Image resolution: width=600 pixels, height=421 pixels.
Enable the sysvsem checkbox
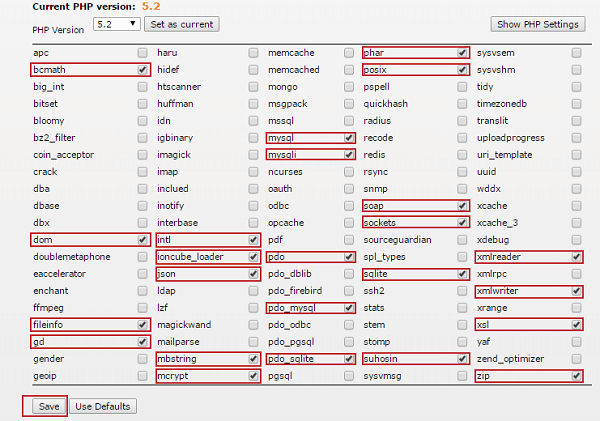[x=577, y=53]
